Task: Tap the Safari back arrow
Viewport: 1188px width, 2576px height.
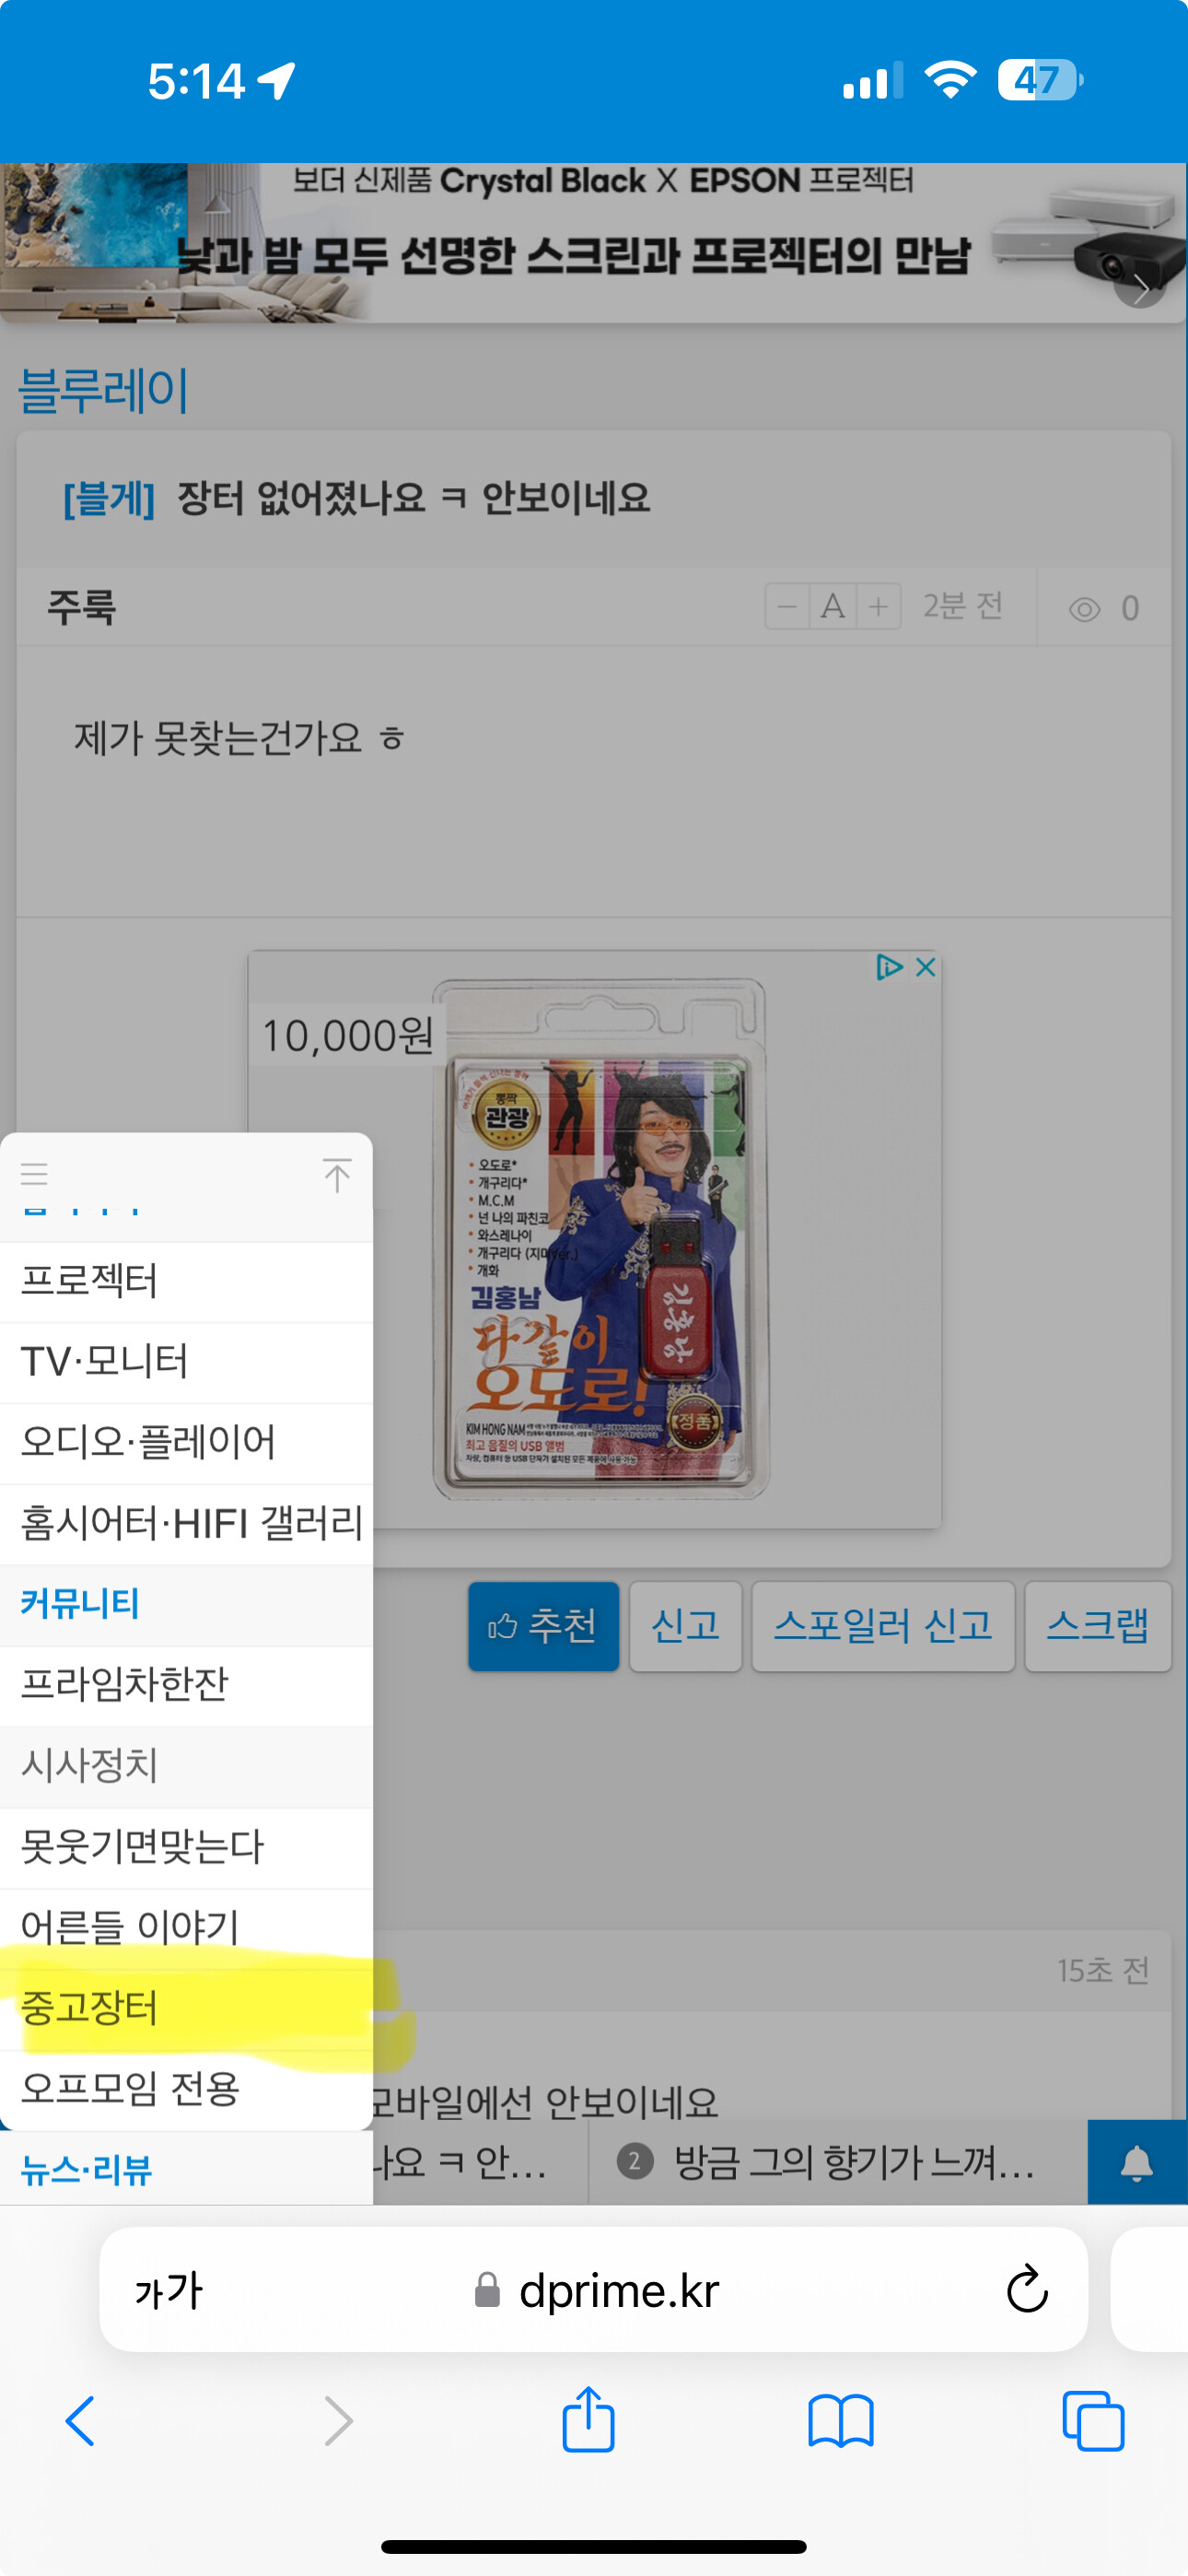Action: (x=80, y=2422)
